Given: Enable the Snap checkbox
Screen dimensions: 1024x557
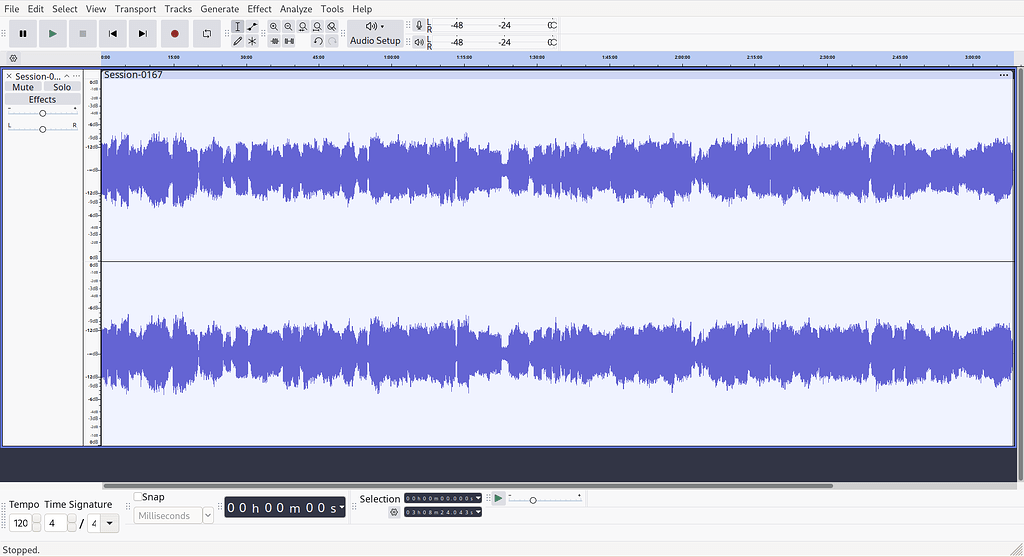Looking at the screenshot, I should tap(139, 497).
